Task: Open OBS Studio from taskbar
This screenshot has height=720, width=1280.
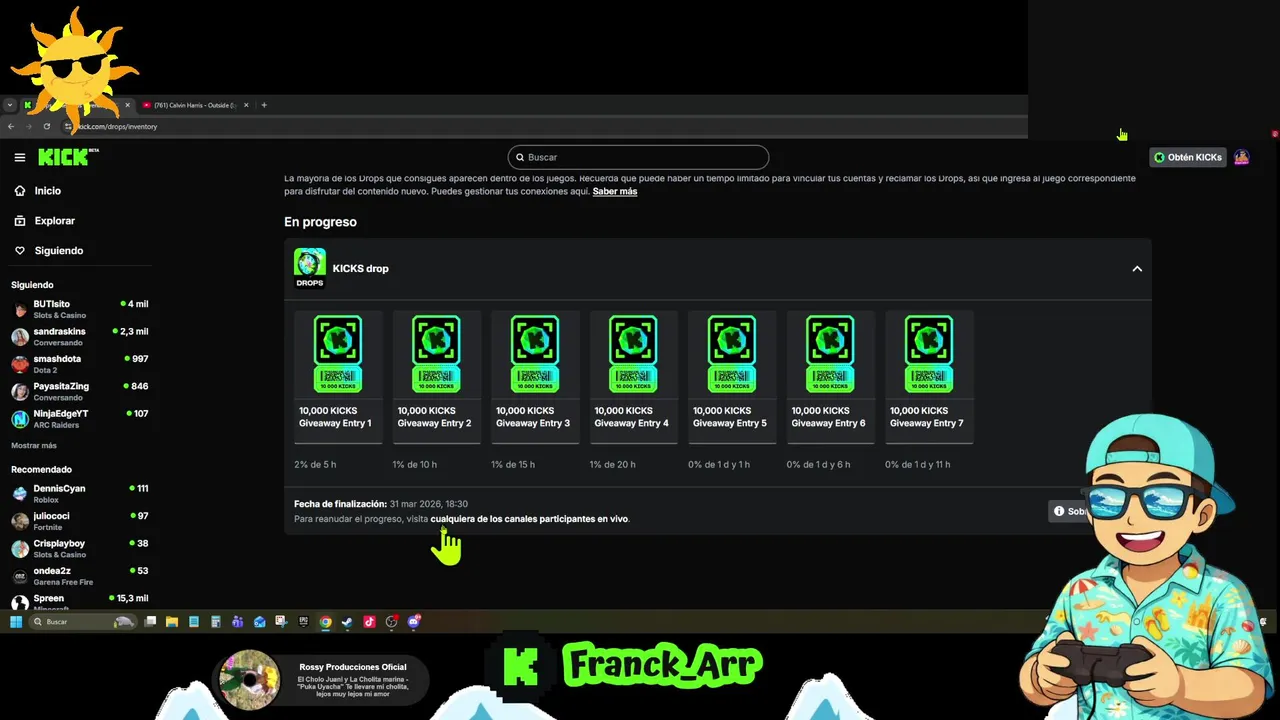Action: click(x=392, y=622)
